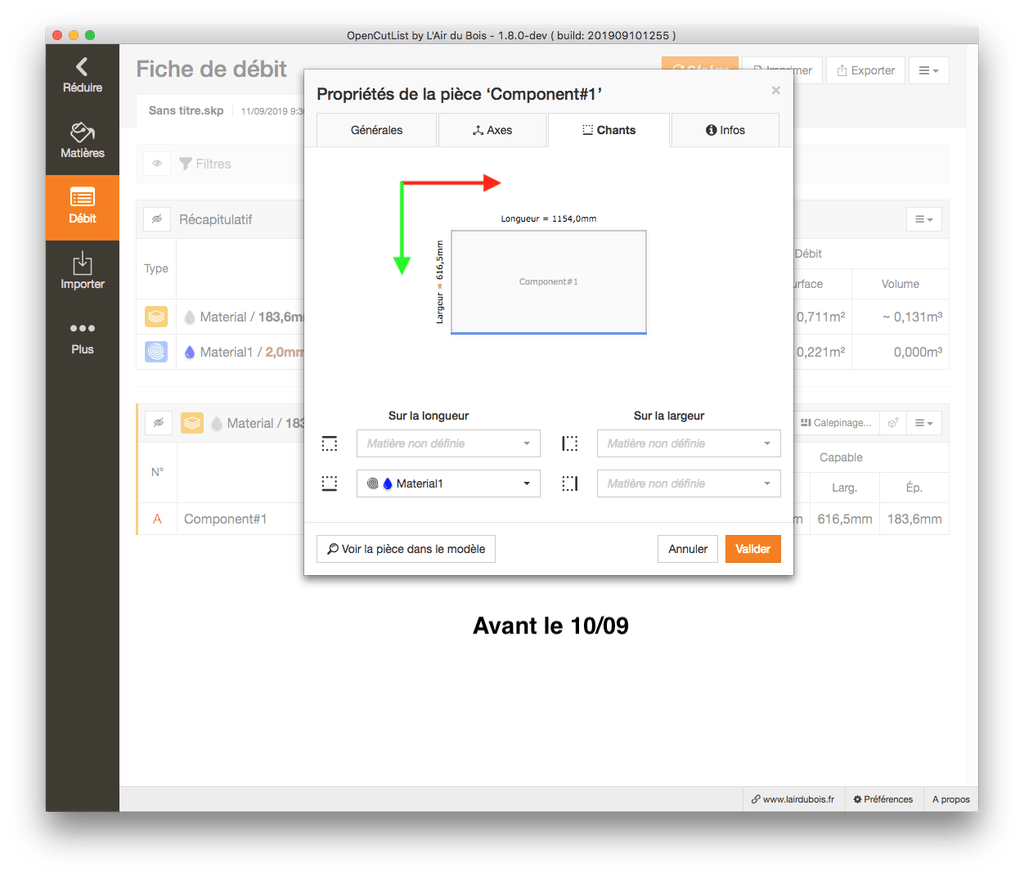Open right largeur edge material dropdown
The width and height of the screenshot is (1024, 877).
[689, 484]
